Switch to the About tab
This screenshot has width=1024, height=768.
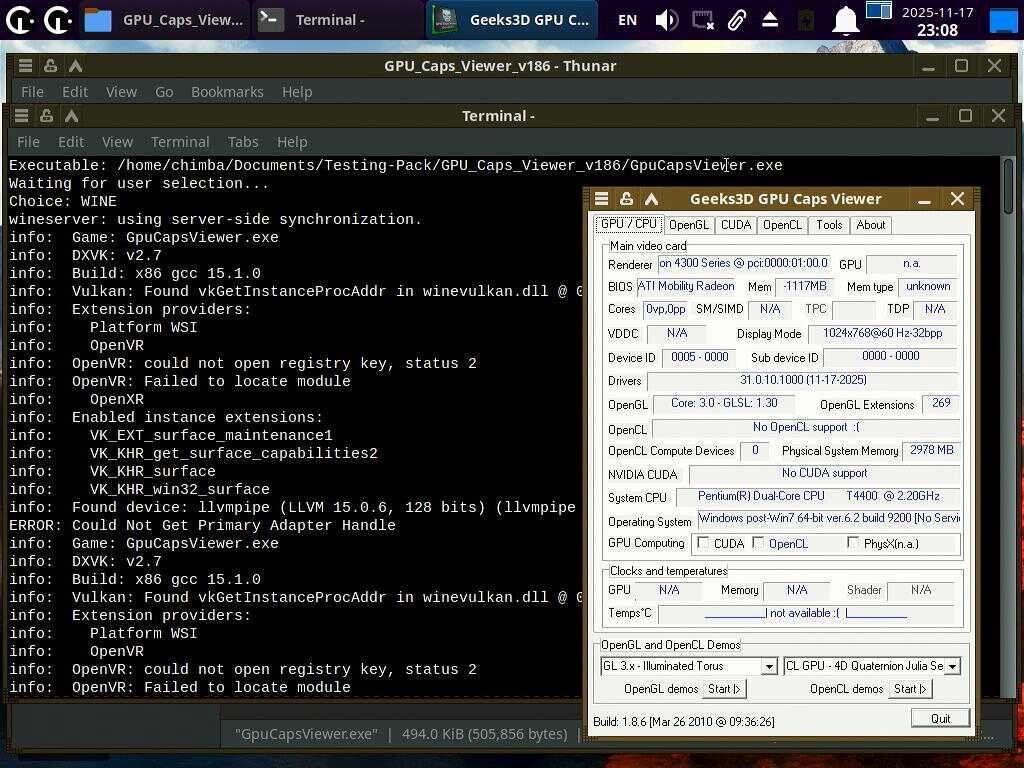871,225
